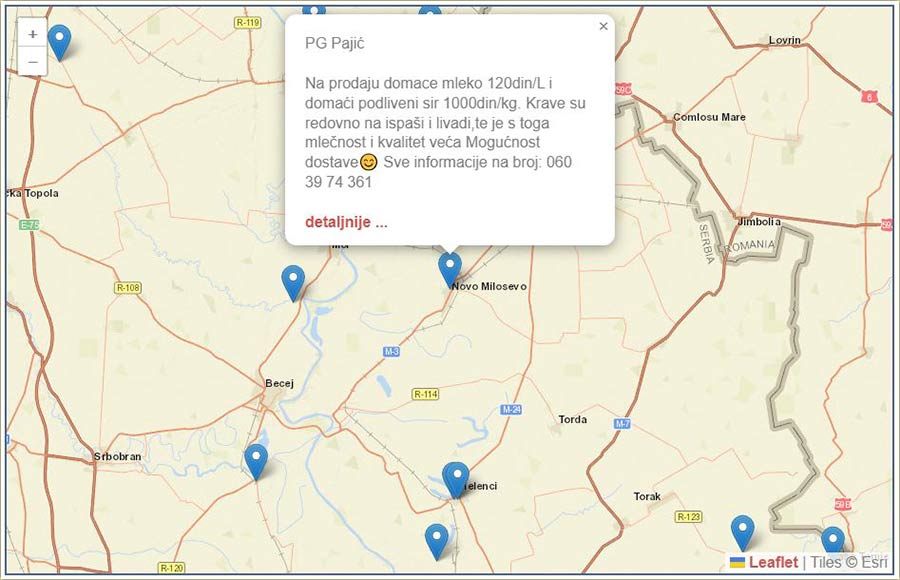This screenshot has width=900, height=580.
Task: Zoom in on the map
Action: 33,33
